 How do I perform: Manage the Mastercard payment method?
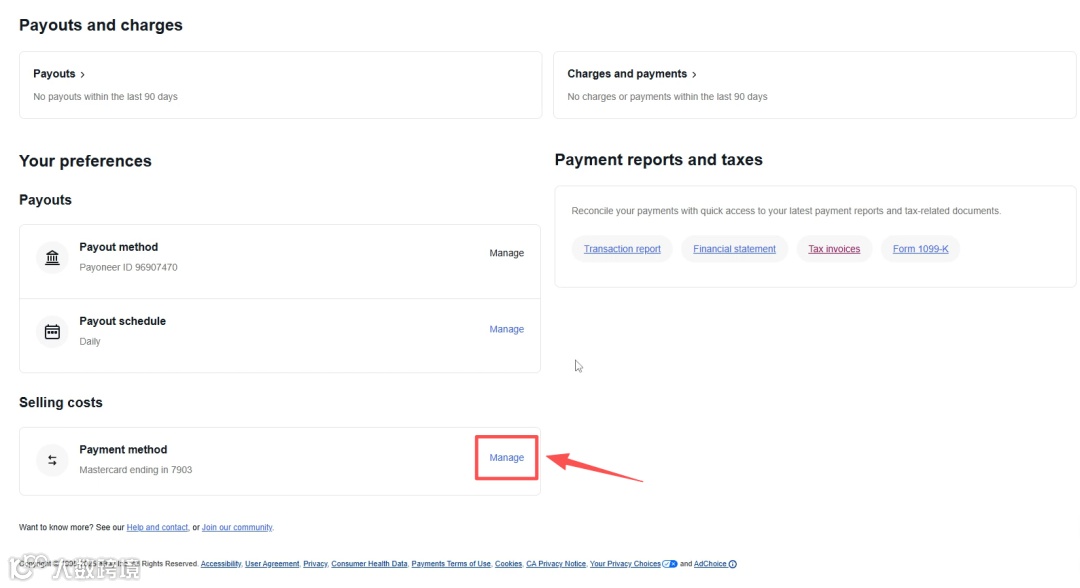pyautogui.click(x=506, y=458)
